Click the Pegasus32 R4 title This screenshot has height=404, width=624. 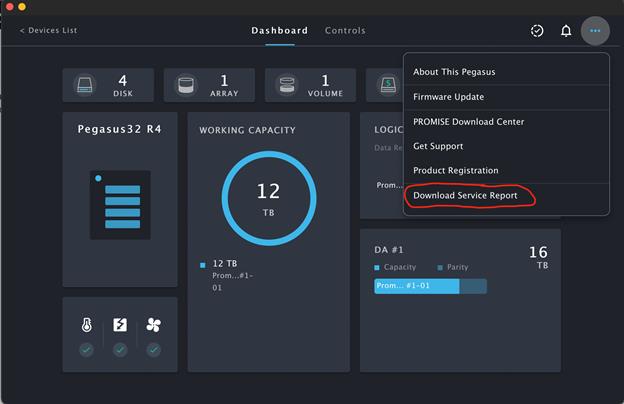(119, 129)
